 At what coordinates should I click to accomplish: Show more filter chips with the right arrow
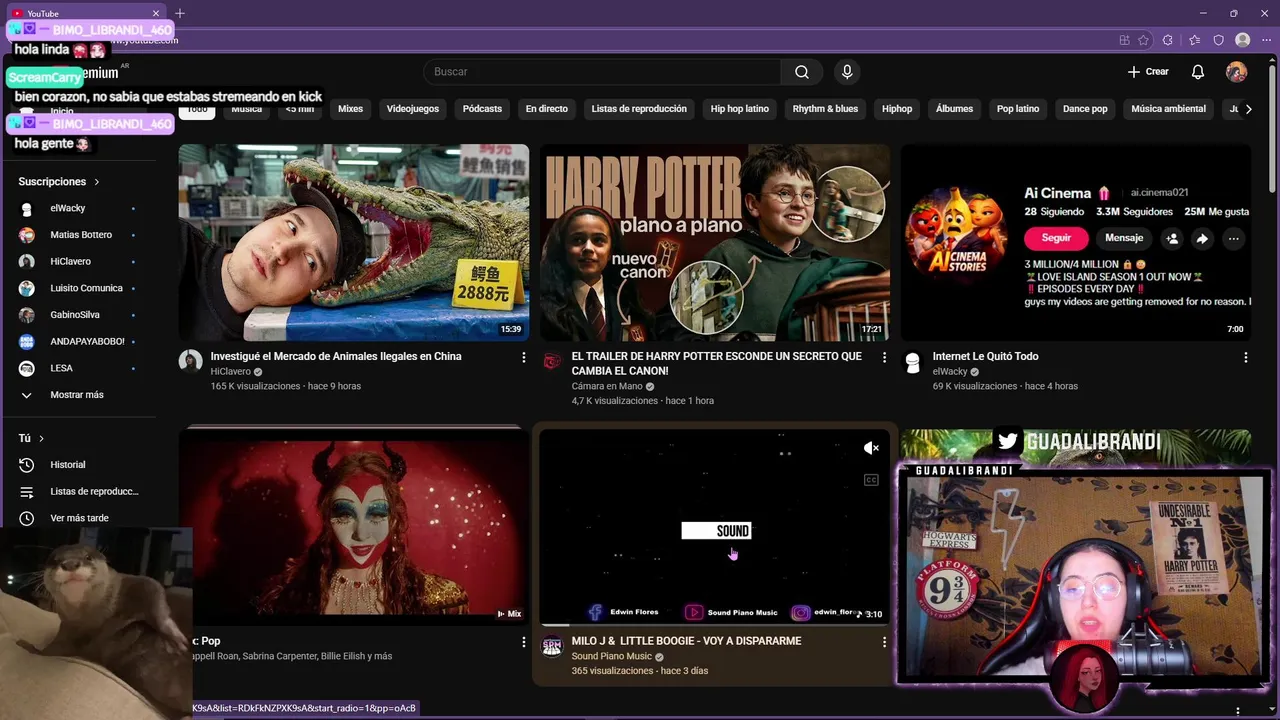1248,109
